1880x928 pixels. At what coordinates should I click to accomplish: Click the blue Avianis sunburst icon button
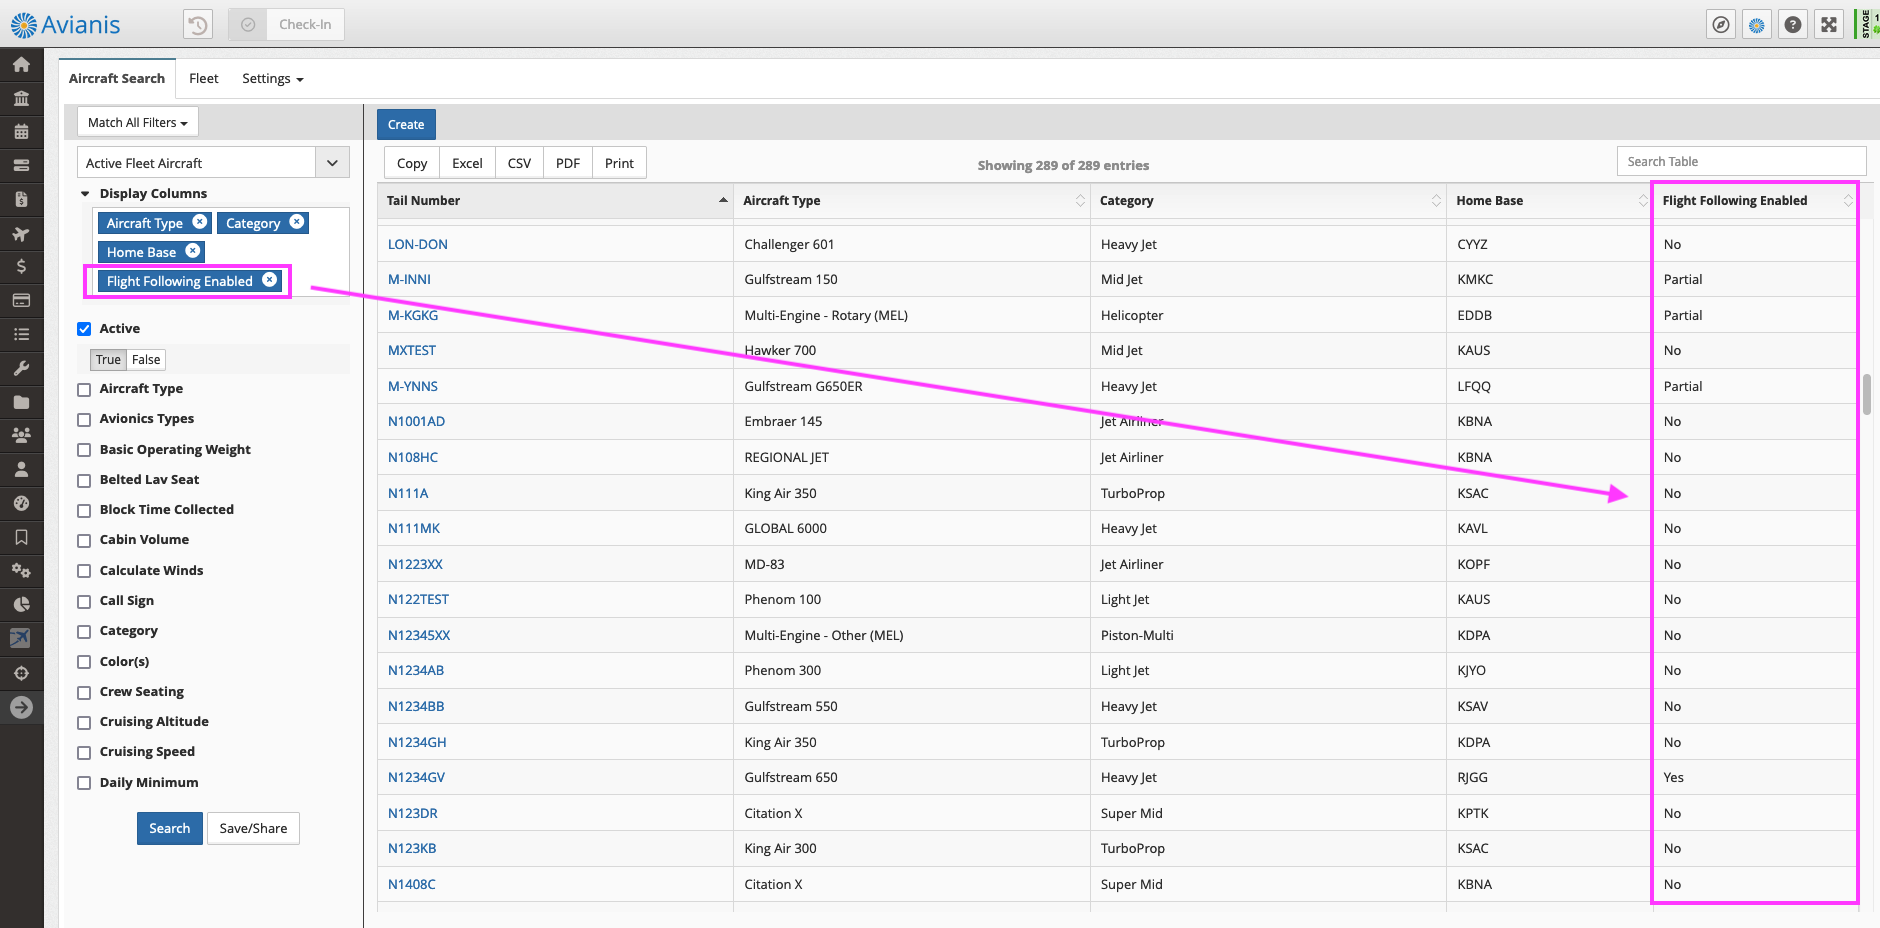[x=1757, y=25]
